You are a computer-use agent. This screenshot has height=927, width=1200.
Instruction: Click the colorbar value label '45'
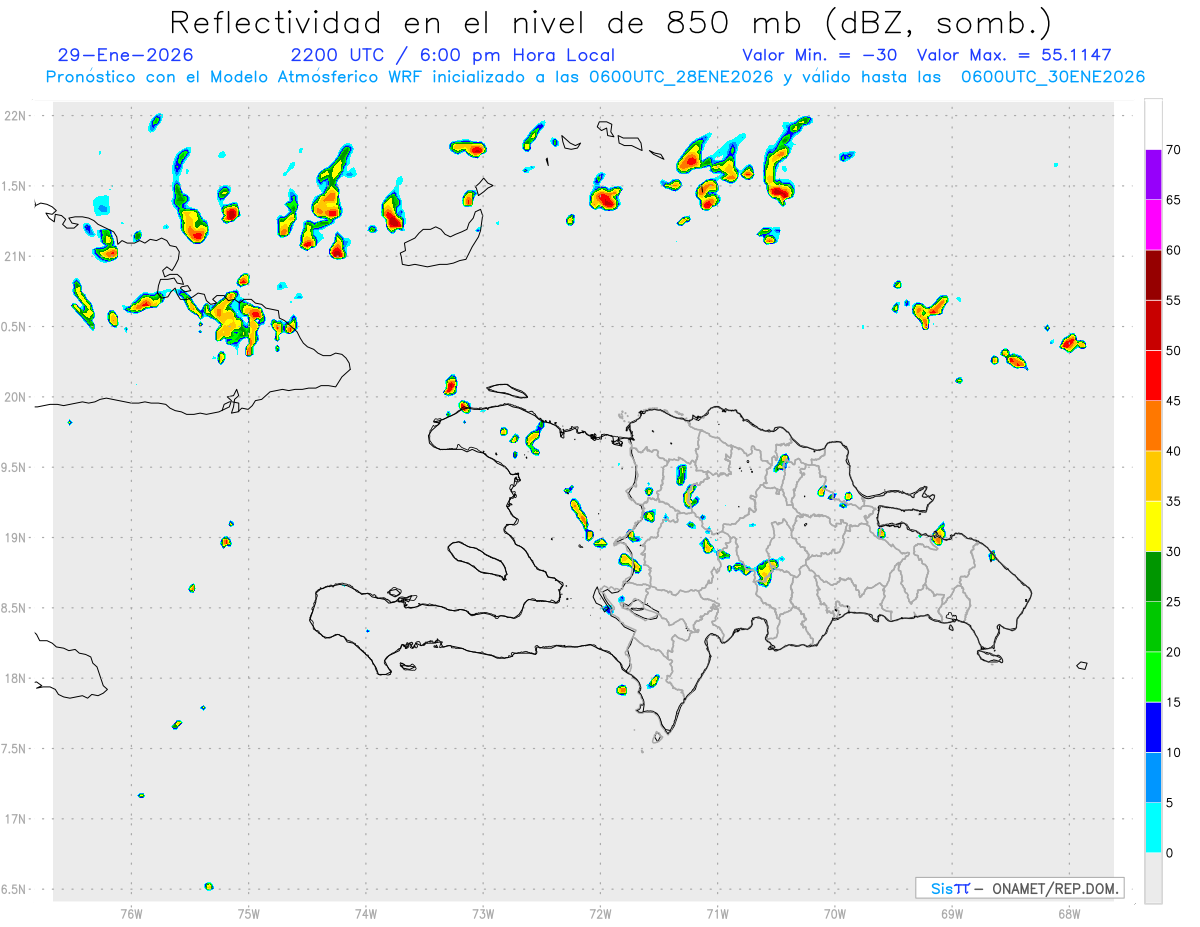click(1174, 401)
